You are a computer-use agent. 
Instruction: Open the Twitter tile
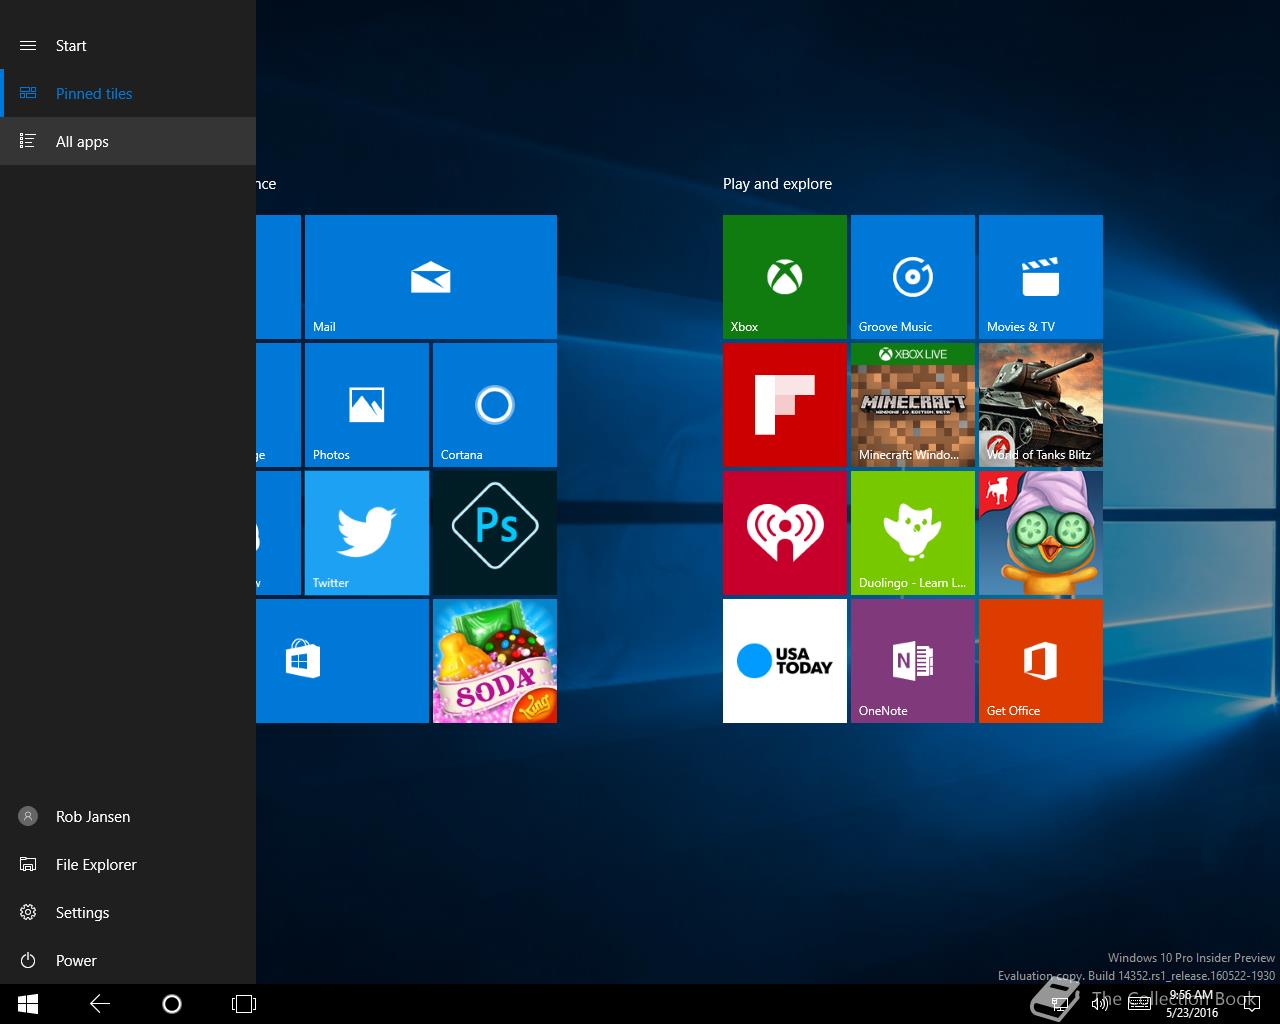click(366, 533)
